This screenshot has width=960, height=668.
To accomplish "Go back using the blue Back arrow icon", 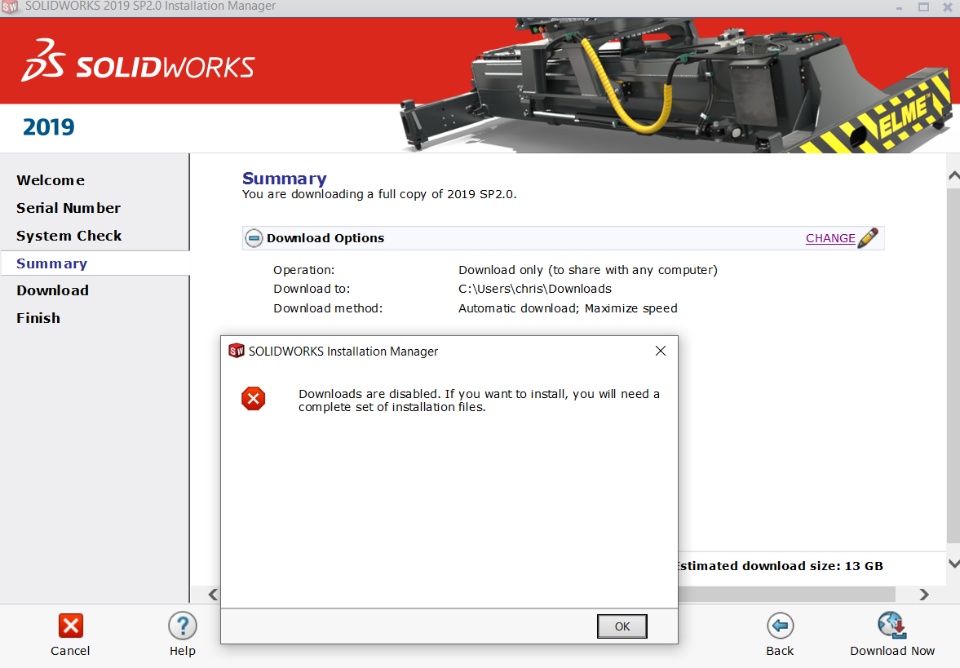I will [x=780, y=626].
